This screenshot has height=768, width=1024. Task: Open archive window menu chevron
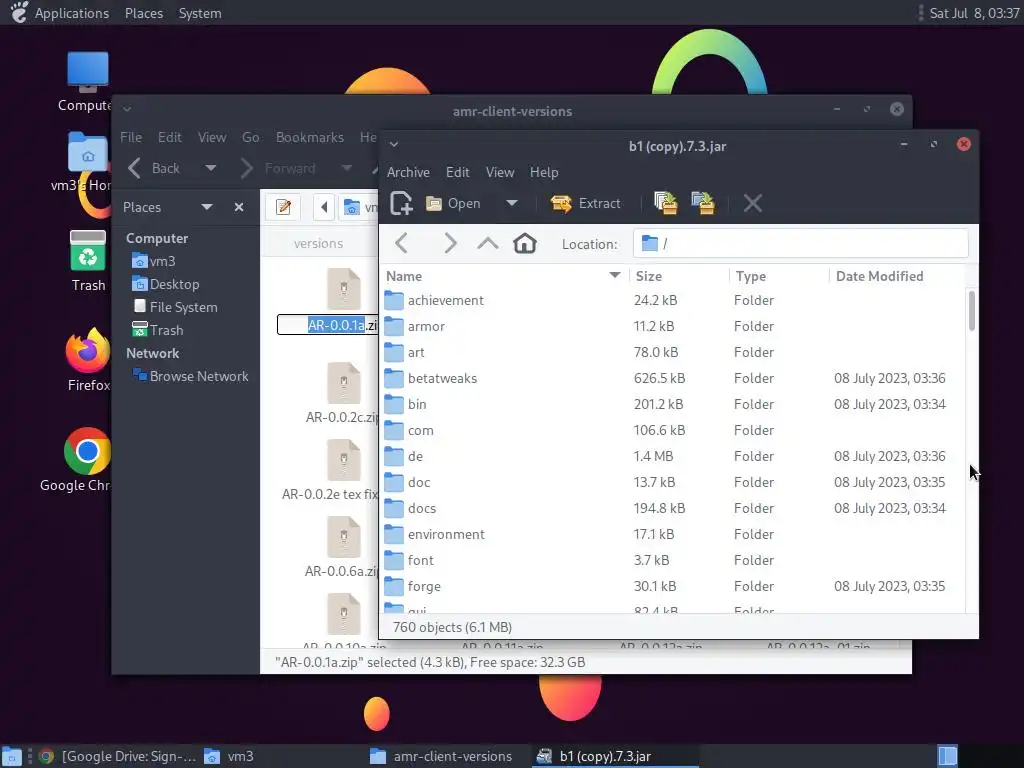pos(394,144)
